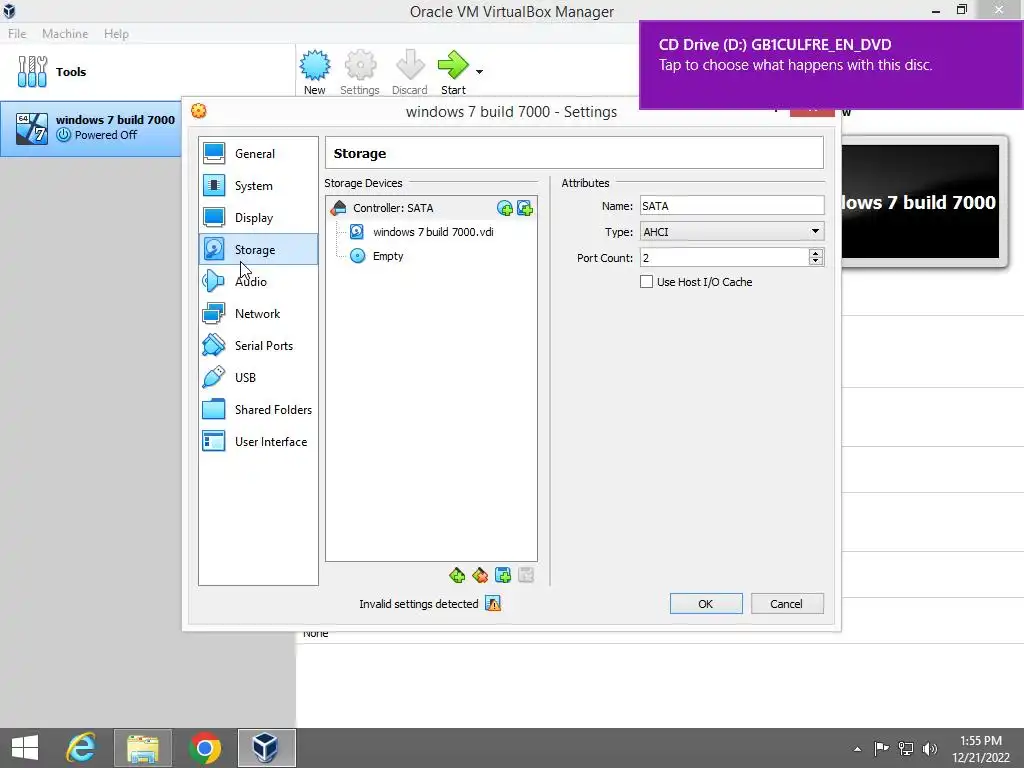This screenshot has width=1024, height=768.
Task: Show hidden tray icons arrow
Action: click(x=857, y=749)
